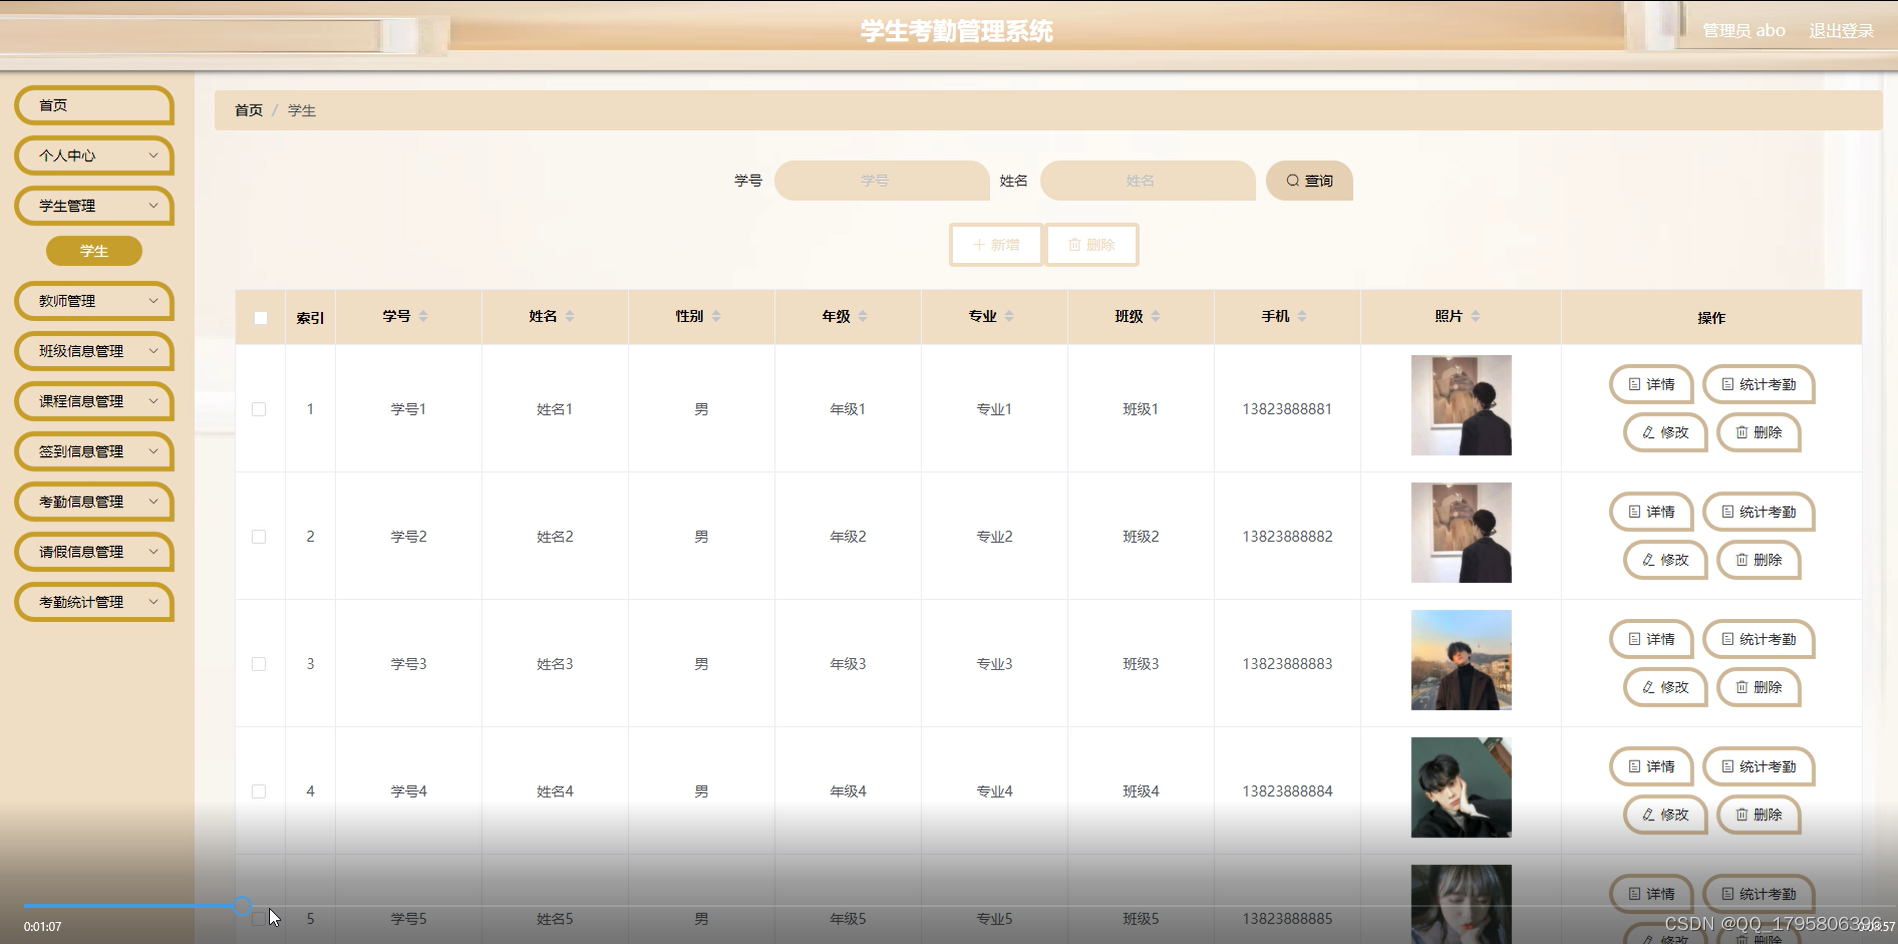This screenshot has width=1898, height=944.
Task: Expand the 课程信息管理 sidebar menu
Action: (94, 401)
